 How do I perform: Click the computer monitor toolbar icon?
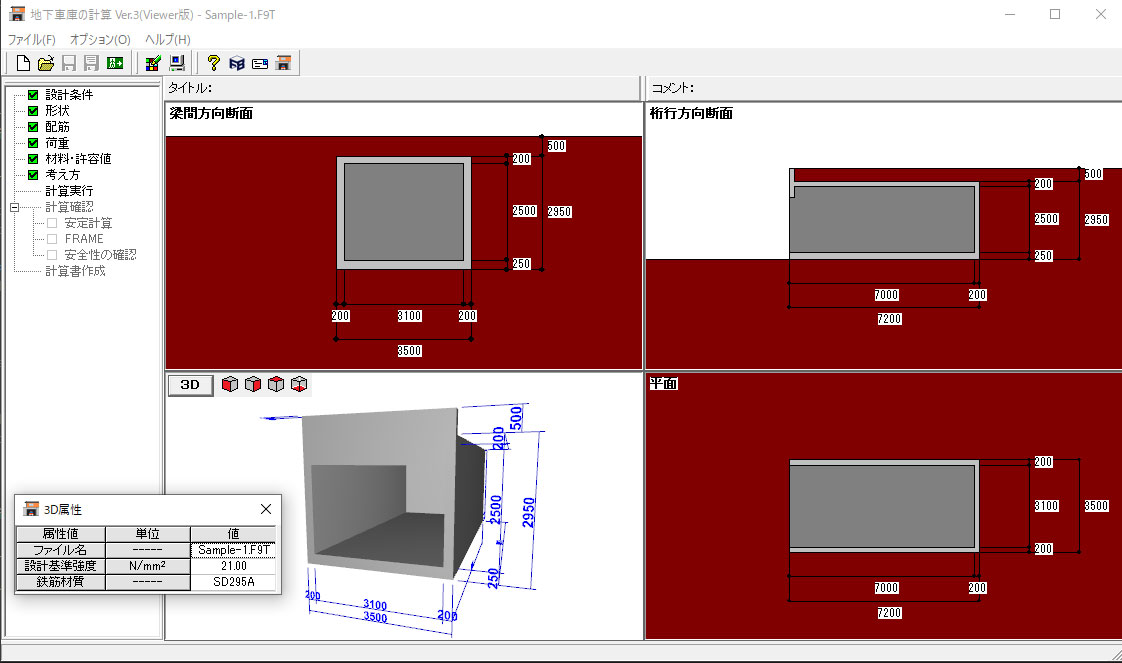pos(176,63)
